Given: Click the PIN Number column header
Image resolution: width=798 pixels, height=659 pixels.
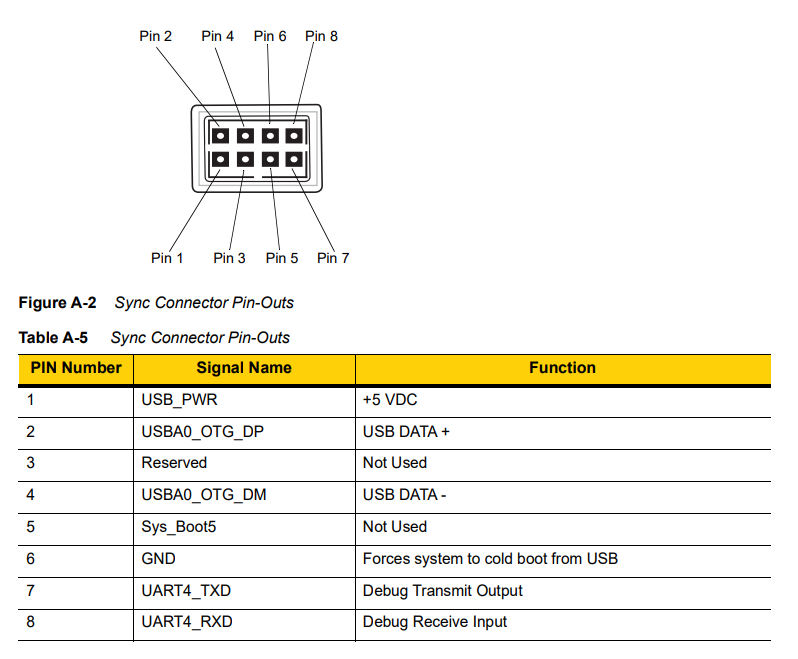Looking at the screenshot, I should tap(76, 368).
